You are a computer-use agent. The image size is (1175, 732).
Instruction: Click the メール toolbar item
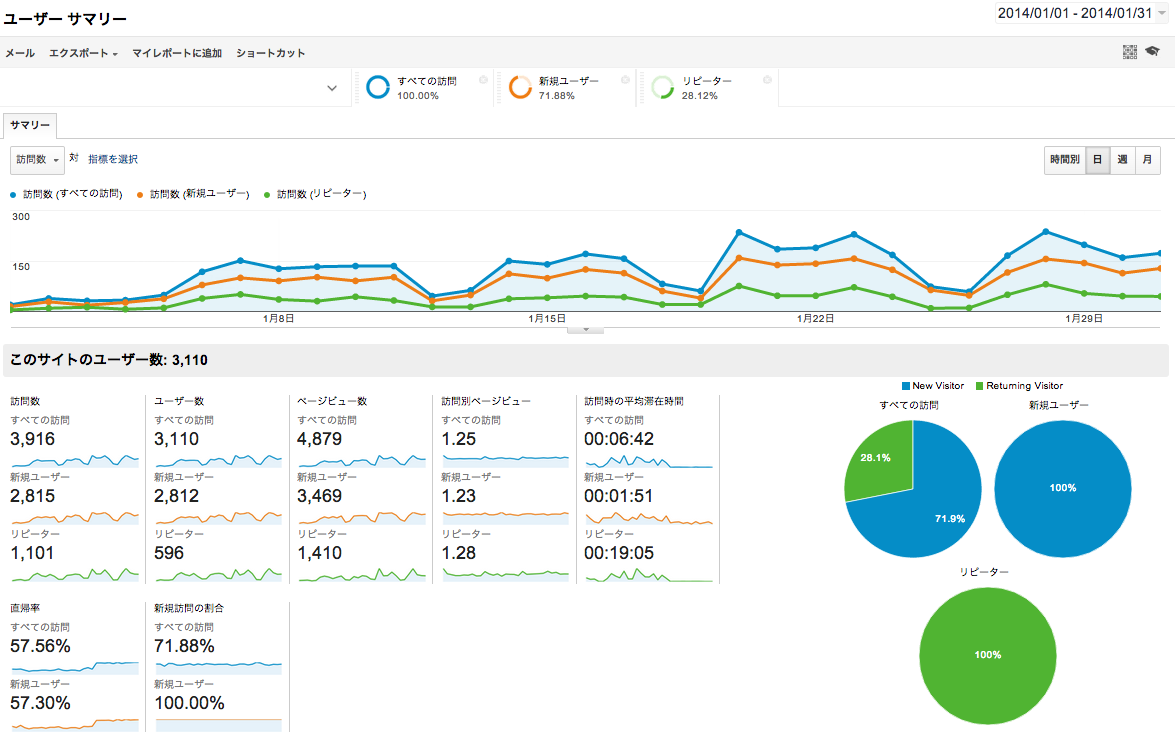tap(20, 53)
